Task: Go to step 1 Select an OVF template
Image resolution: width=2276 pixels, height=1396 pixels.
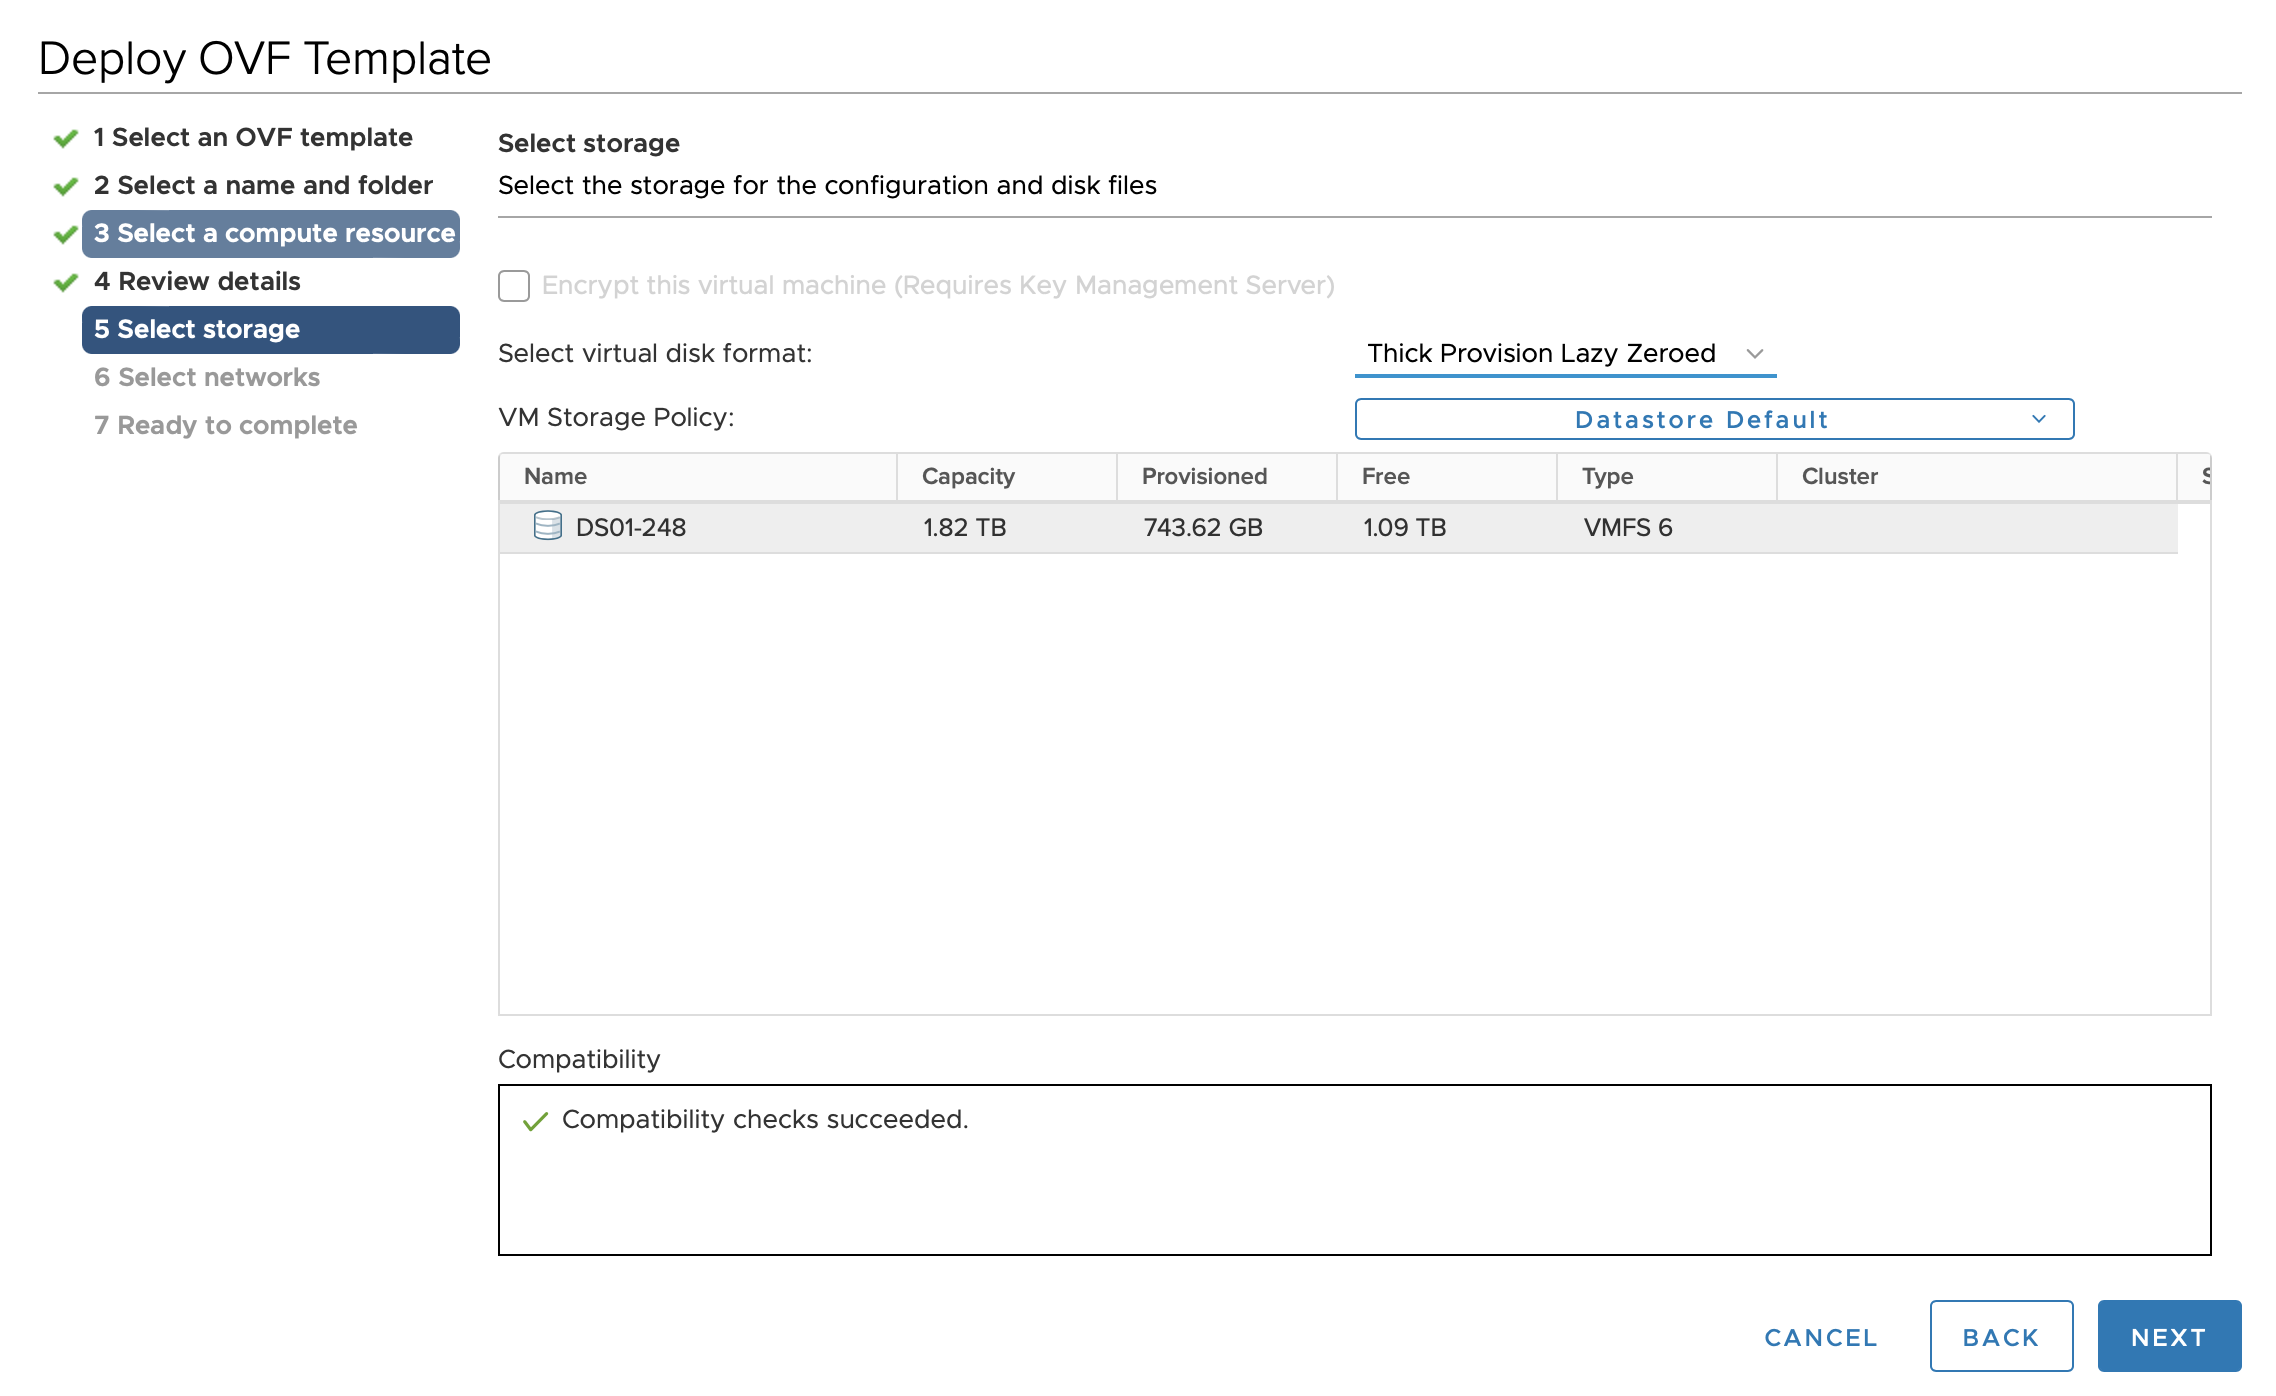Action: tap(252, 138)
